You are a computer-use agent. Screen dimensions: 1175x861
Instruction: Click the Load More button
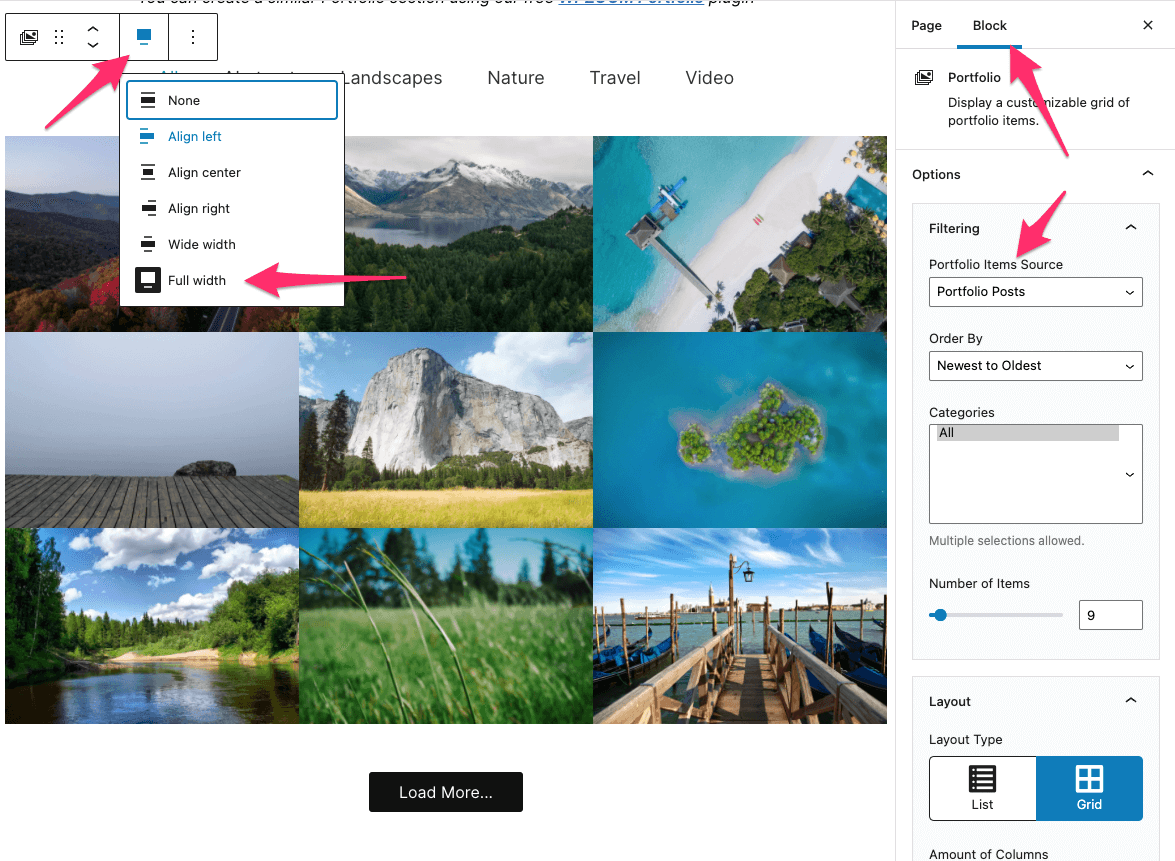click(x=446, y=792)
